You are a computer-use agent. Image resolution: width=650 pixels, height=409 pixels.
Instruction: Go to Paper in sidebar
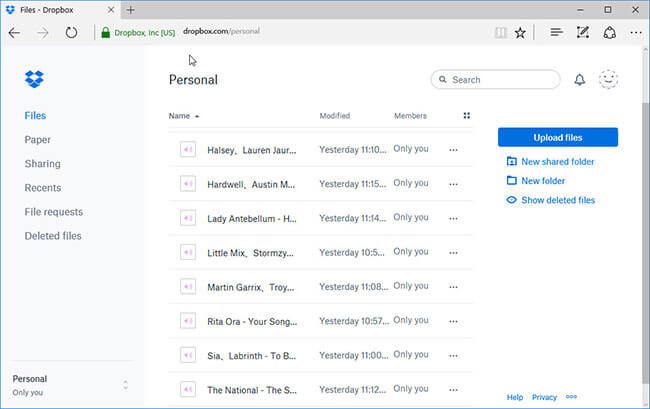(38, 140)
